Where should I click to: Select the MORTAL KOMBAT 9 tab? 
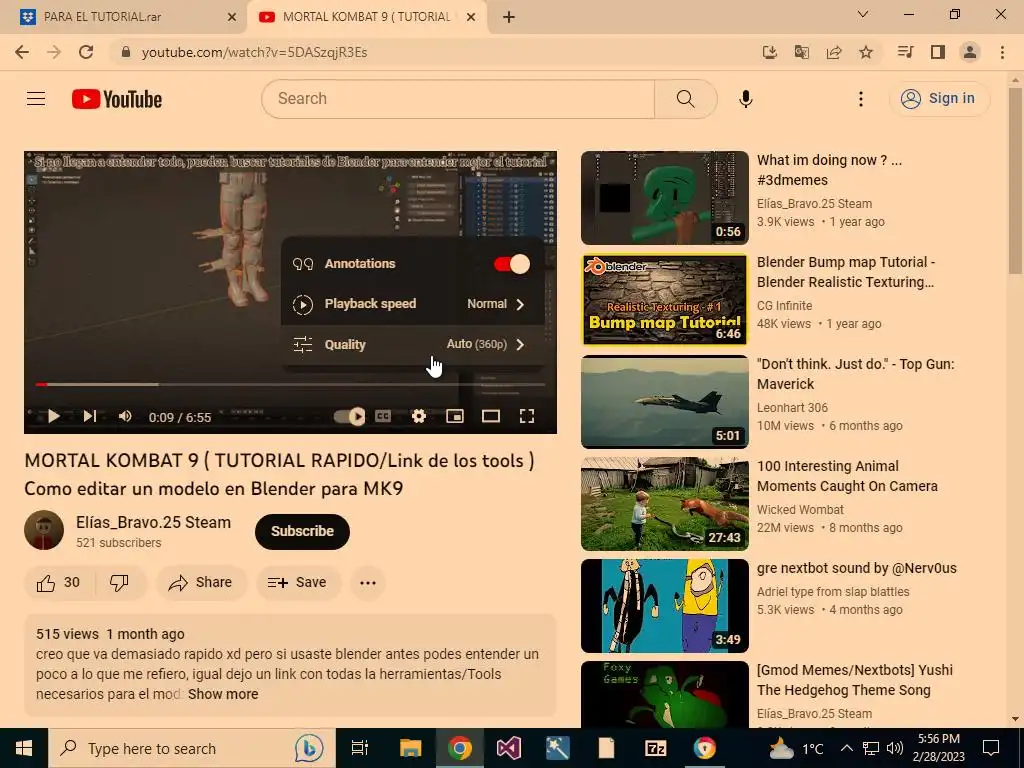coord(366,17)
